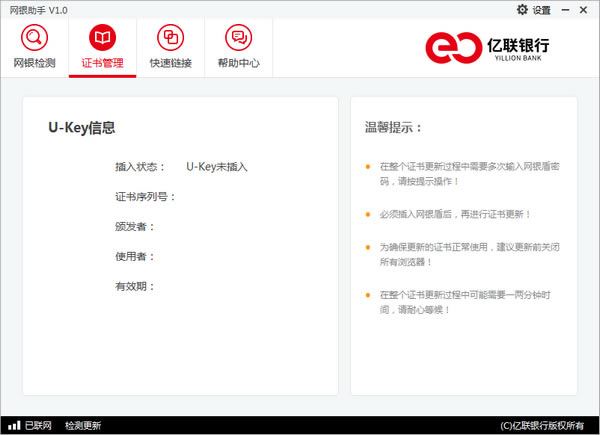Click the 已联网 status text

[39, 425]
